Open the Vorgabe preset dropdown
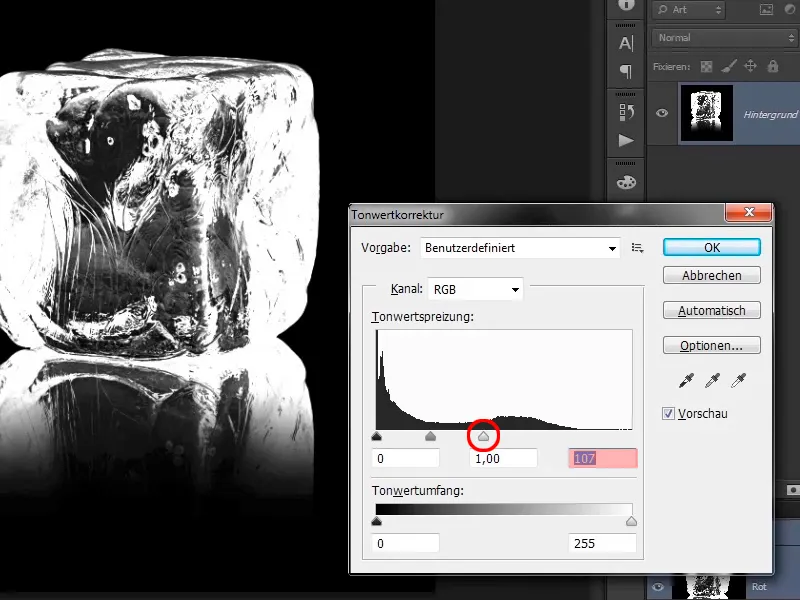800x600 pixels. (520, 248)
